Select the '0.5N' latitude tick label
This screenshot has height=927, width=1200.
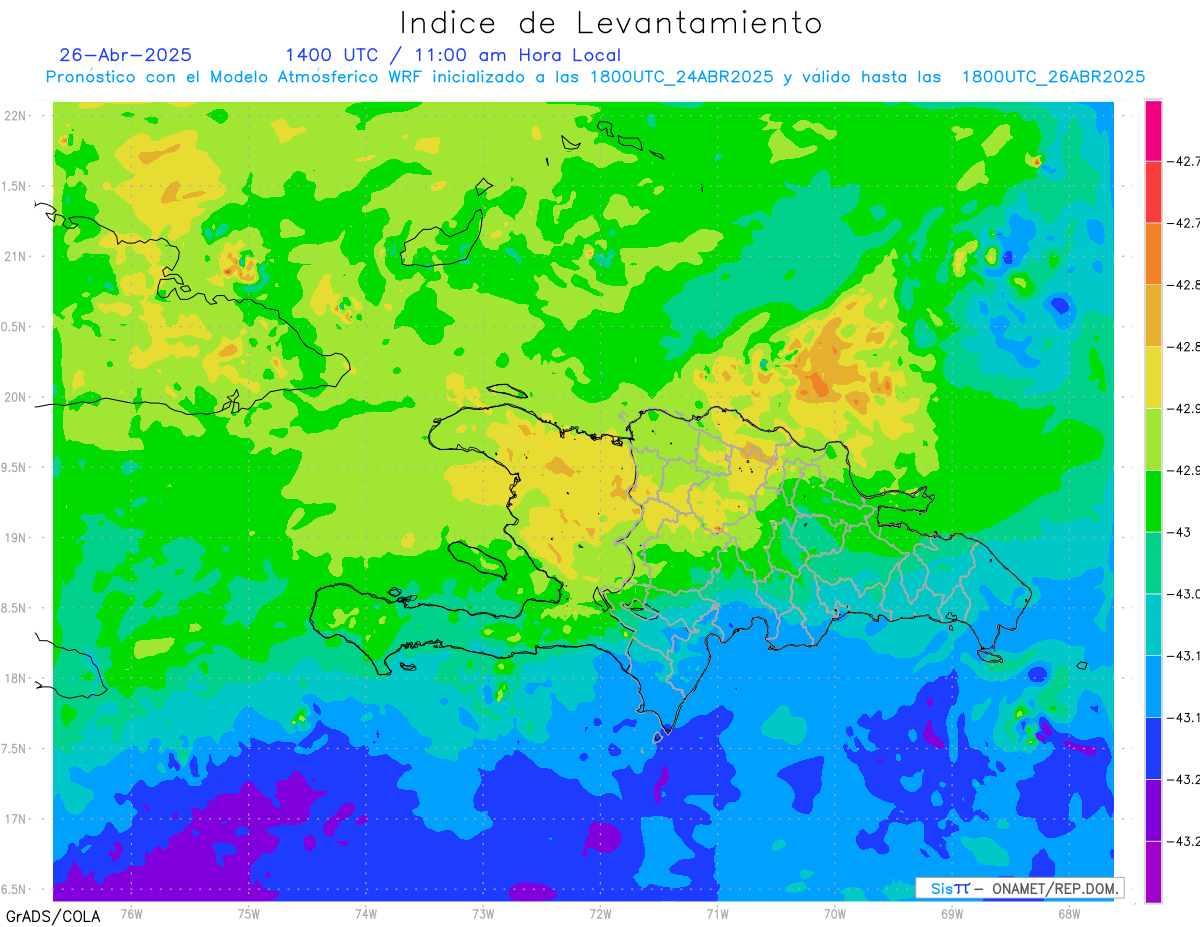14,327
